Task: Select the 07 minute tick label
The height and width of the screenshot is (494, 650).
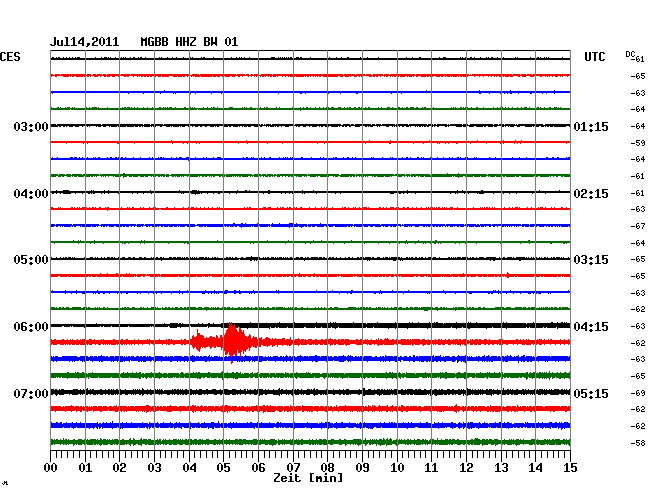Action: tap(293, 468)
